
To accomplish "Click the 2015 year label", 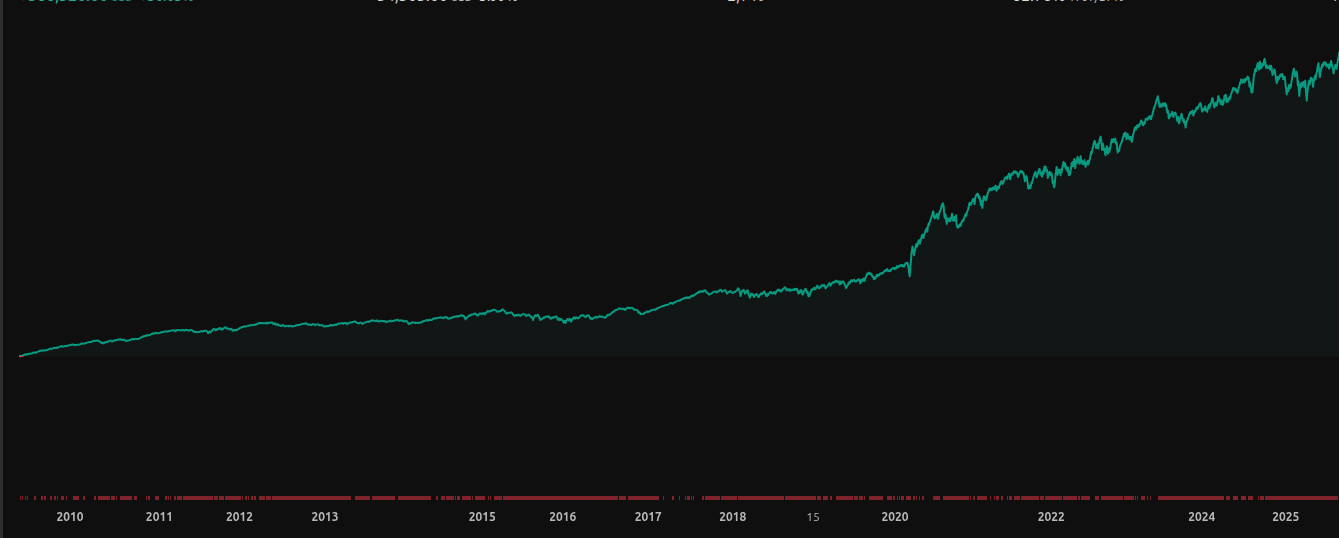I will (482, 517).
